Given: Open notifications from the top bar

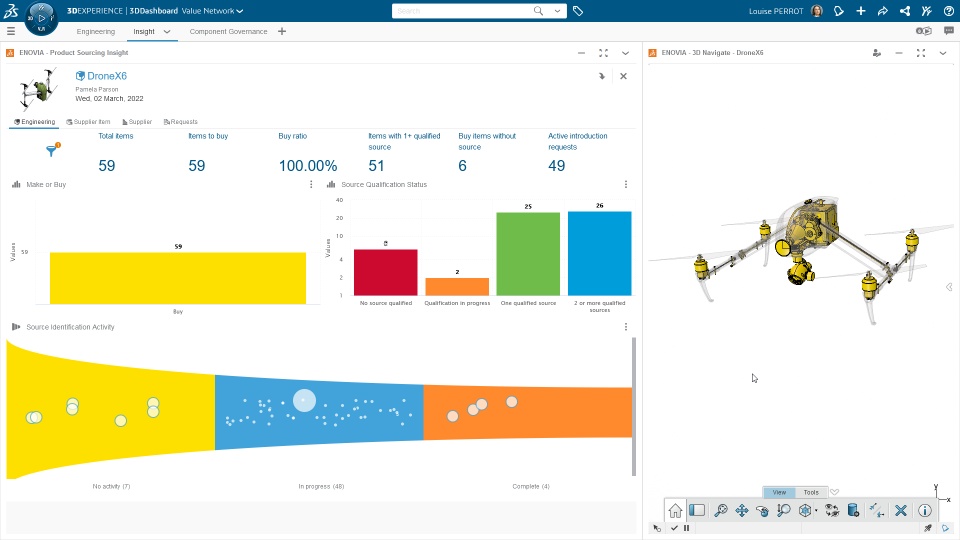Looking at the screenshot, I should [839, 11].
